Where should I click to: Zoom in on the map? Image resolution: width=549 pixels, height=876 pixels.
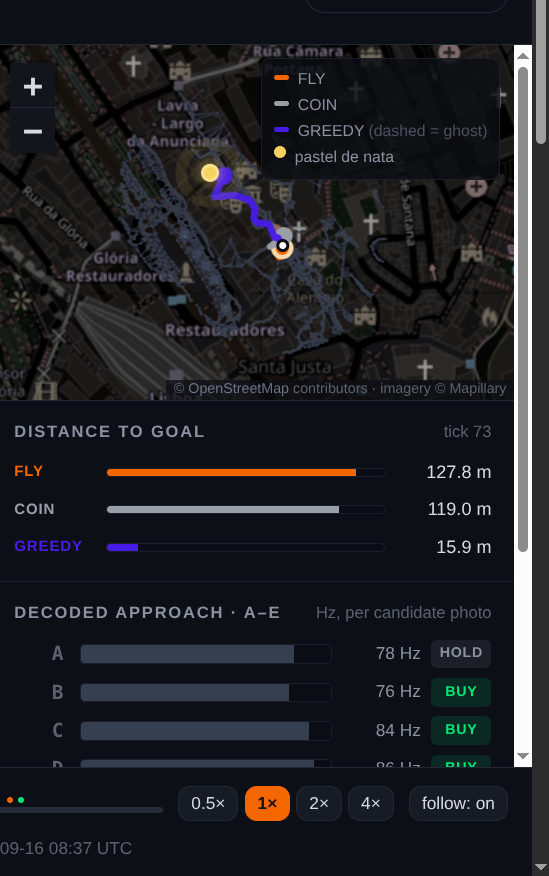click(32, 86)
